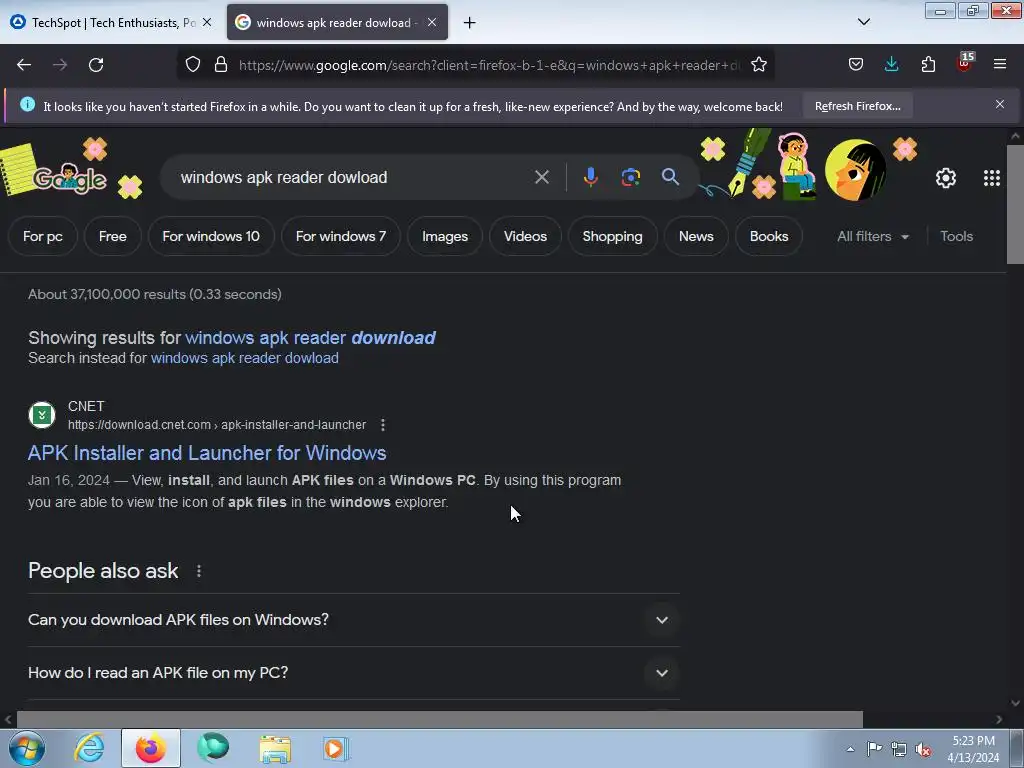Open the Firefox hamburger menu
Image resolution: width=1024 pixels, height=768 pixels.
click(1000, 65)
